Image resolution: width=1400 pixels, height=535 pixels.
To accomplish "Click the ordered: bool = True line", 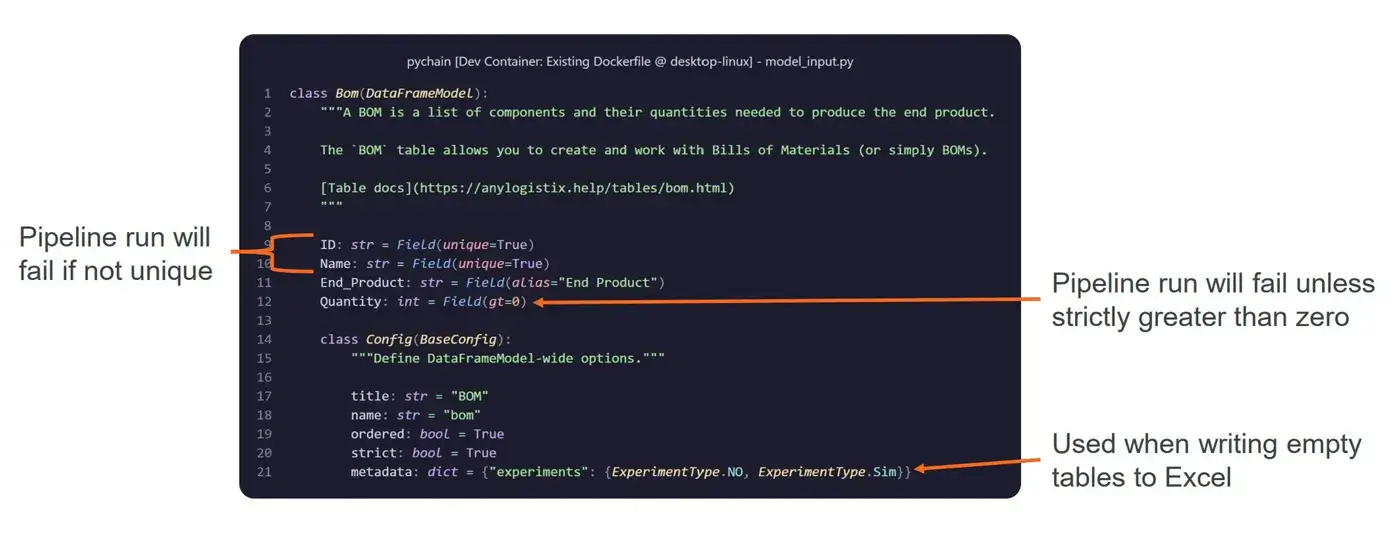I will point(427,435).
